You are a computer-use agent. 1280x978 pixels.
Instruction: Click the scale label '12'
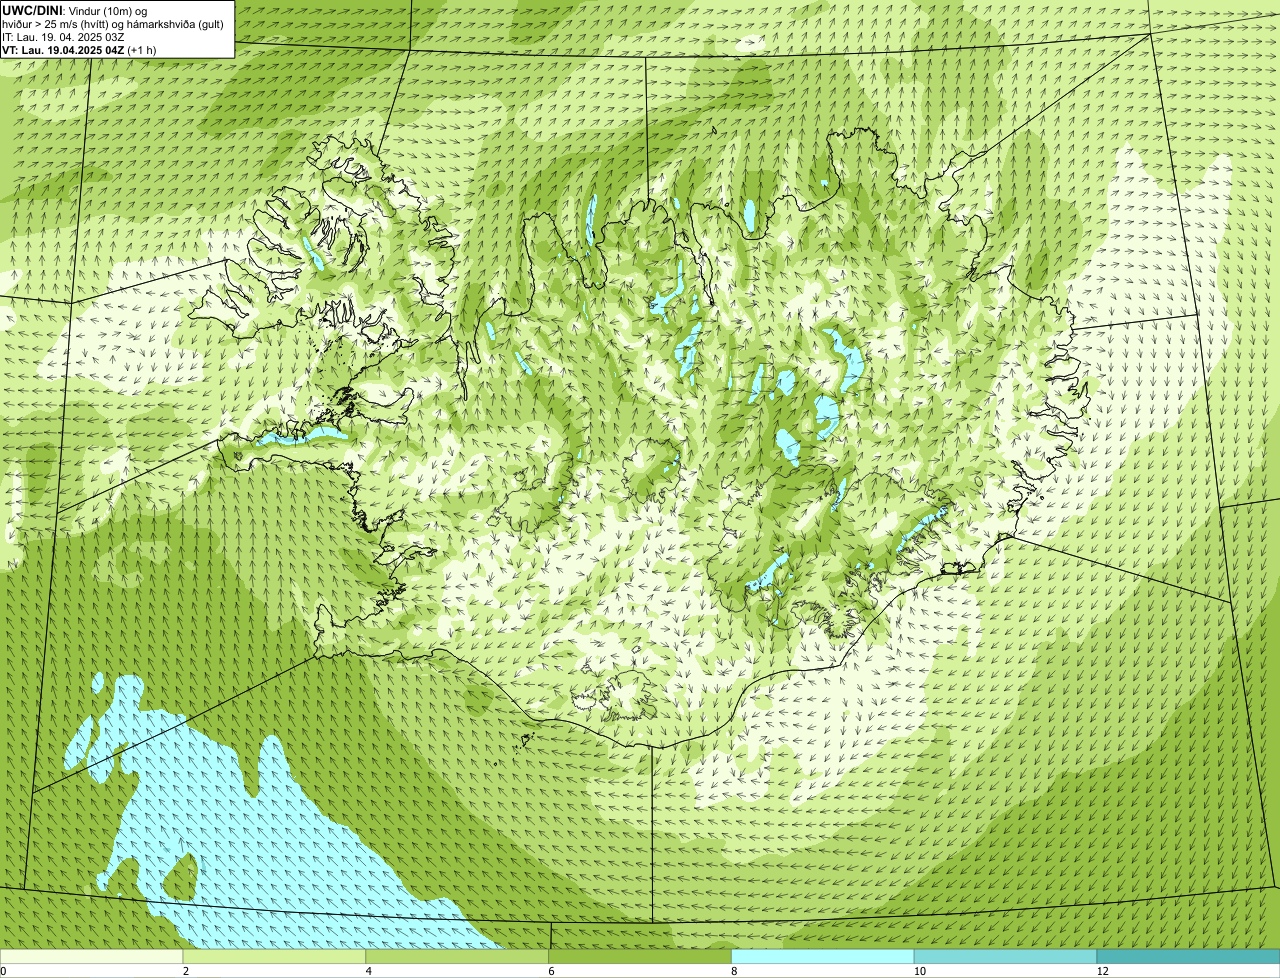[x=1101, y=971]
